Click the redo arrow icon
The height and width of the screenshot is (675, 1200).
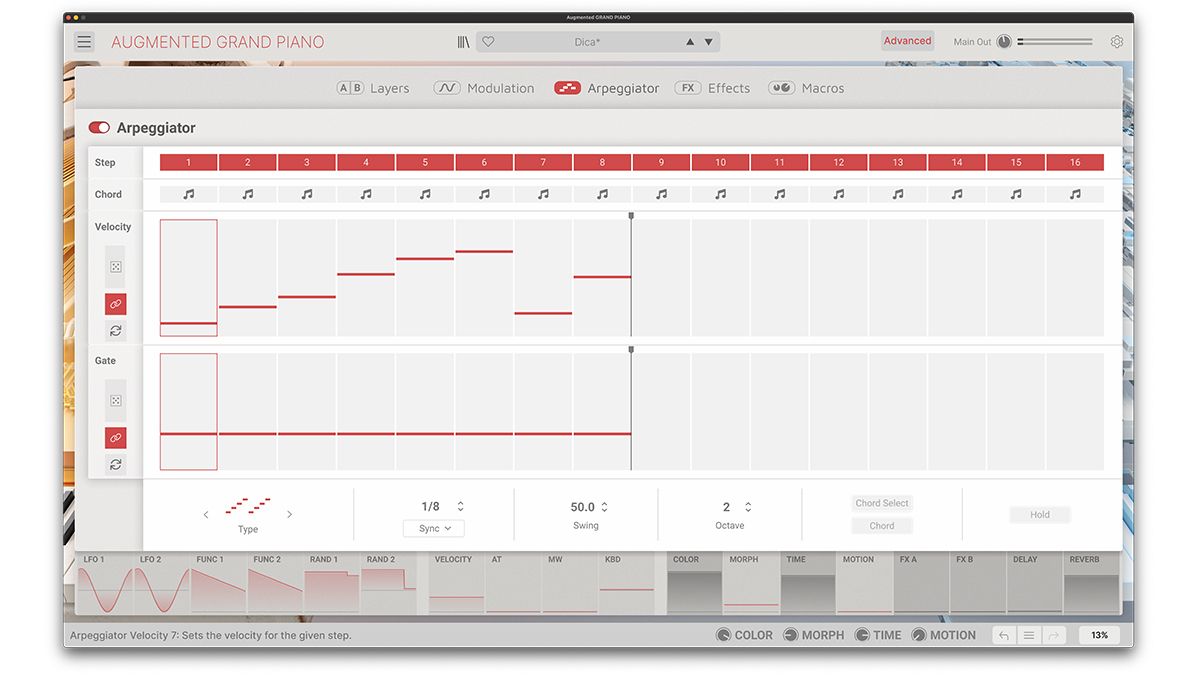1053,635
